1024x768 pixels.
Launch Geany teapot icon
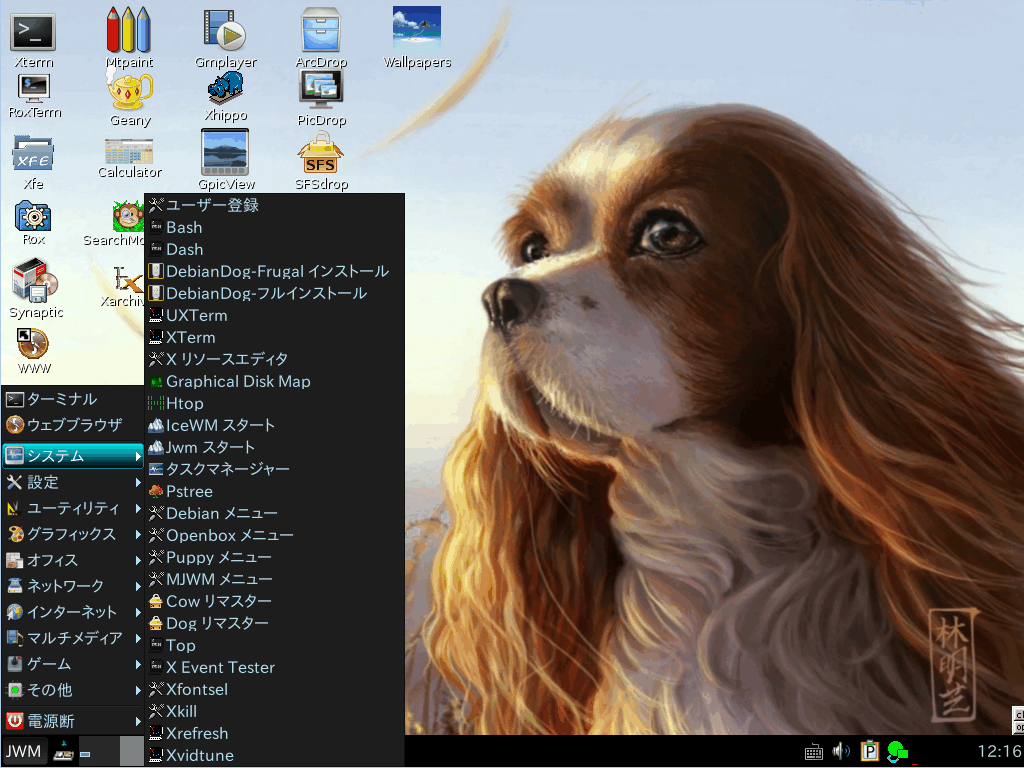pos(130,97)
